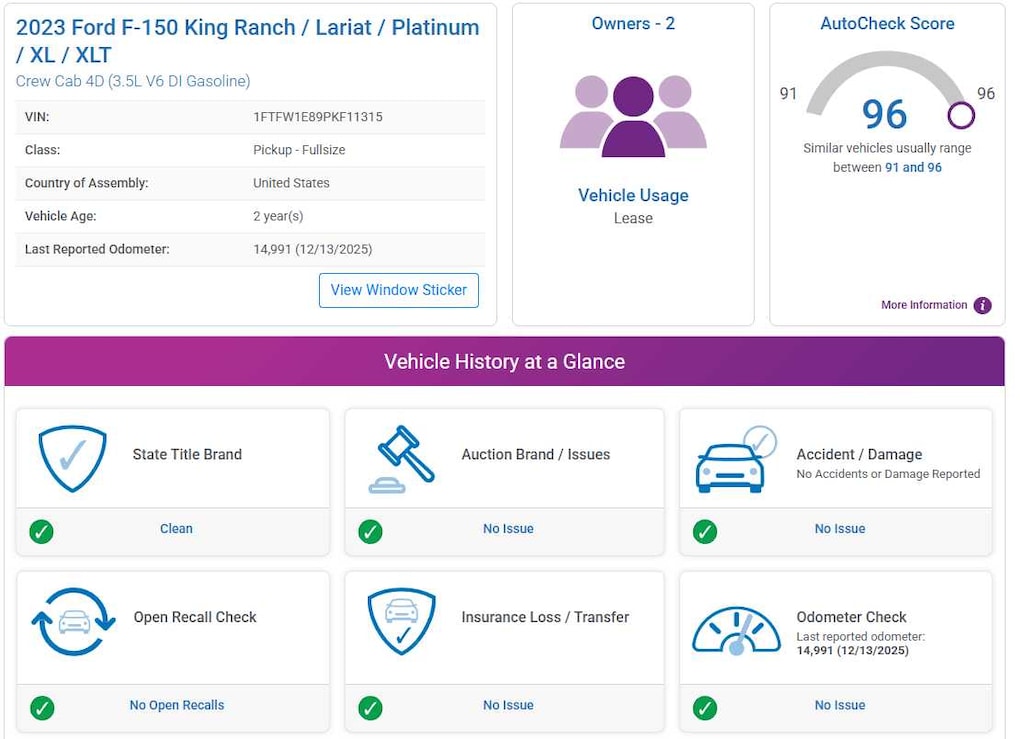Click the More Information info icon

pyautogui.click(x=982, y=305)
